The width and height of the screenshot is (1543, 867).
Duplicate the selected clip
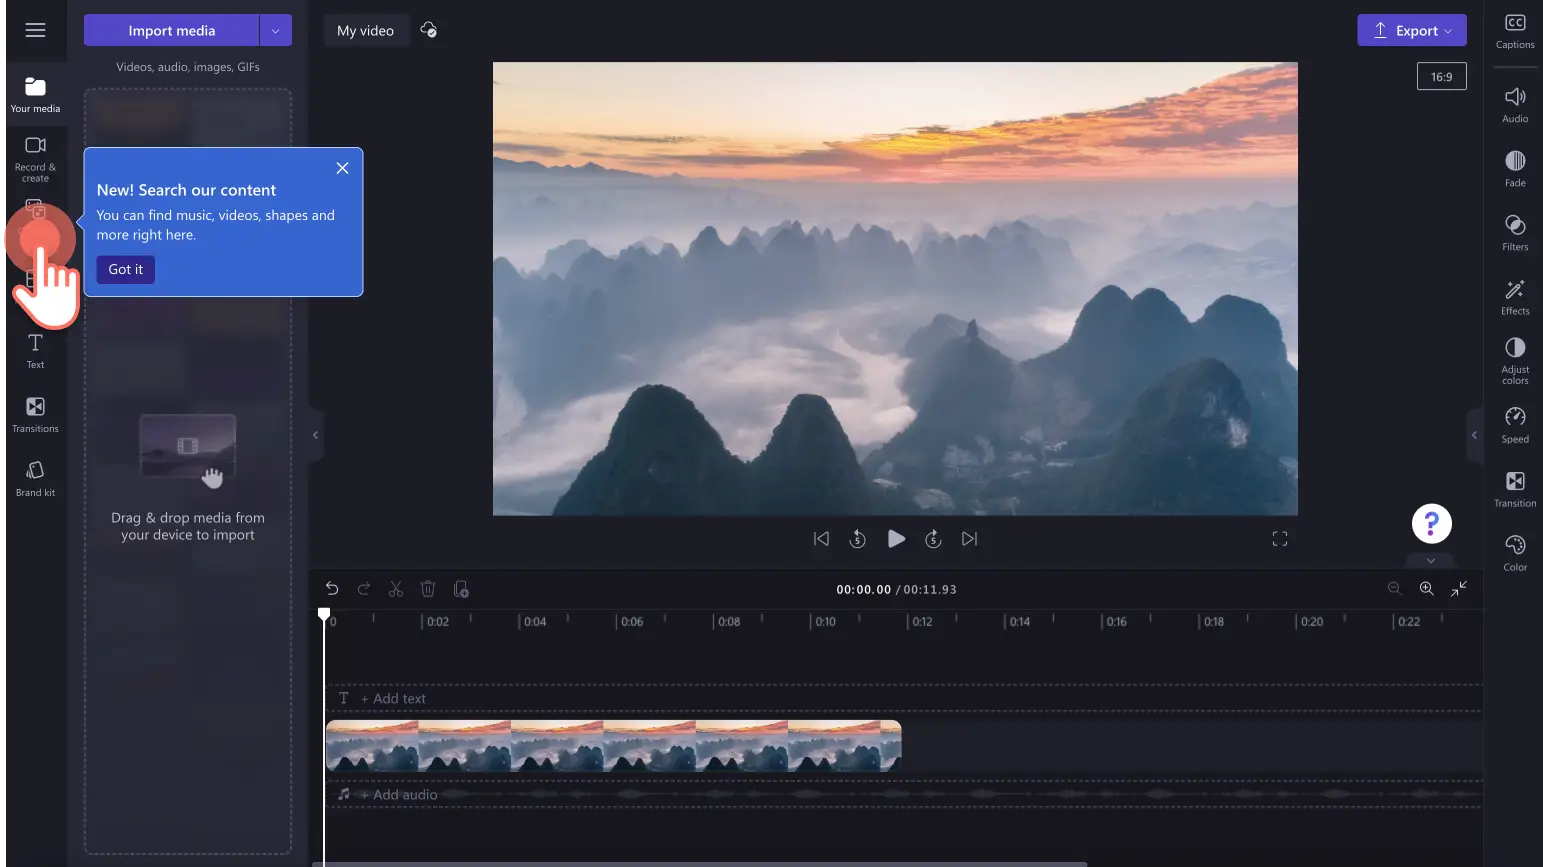(x=461, y=589)
